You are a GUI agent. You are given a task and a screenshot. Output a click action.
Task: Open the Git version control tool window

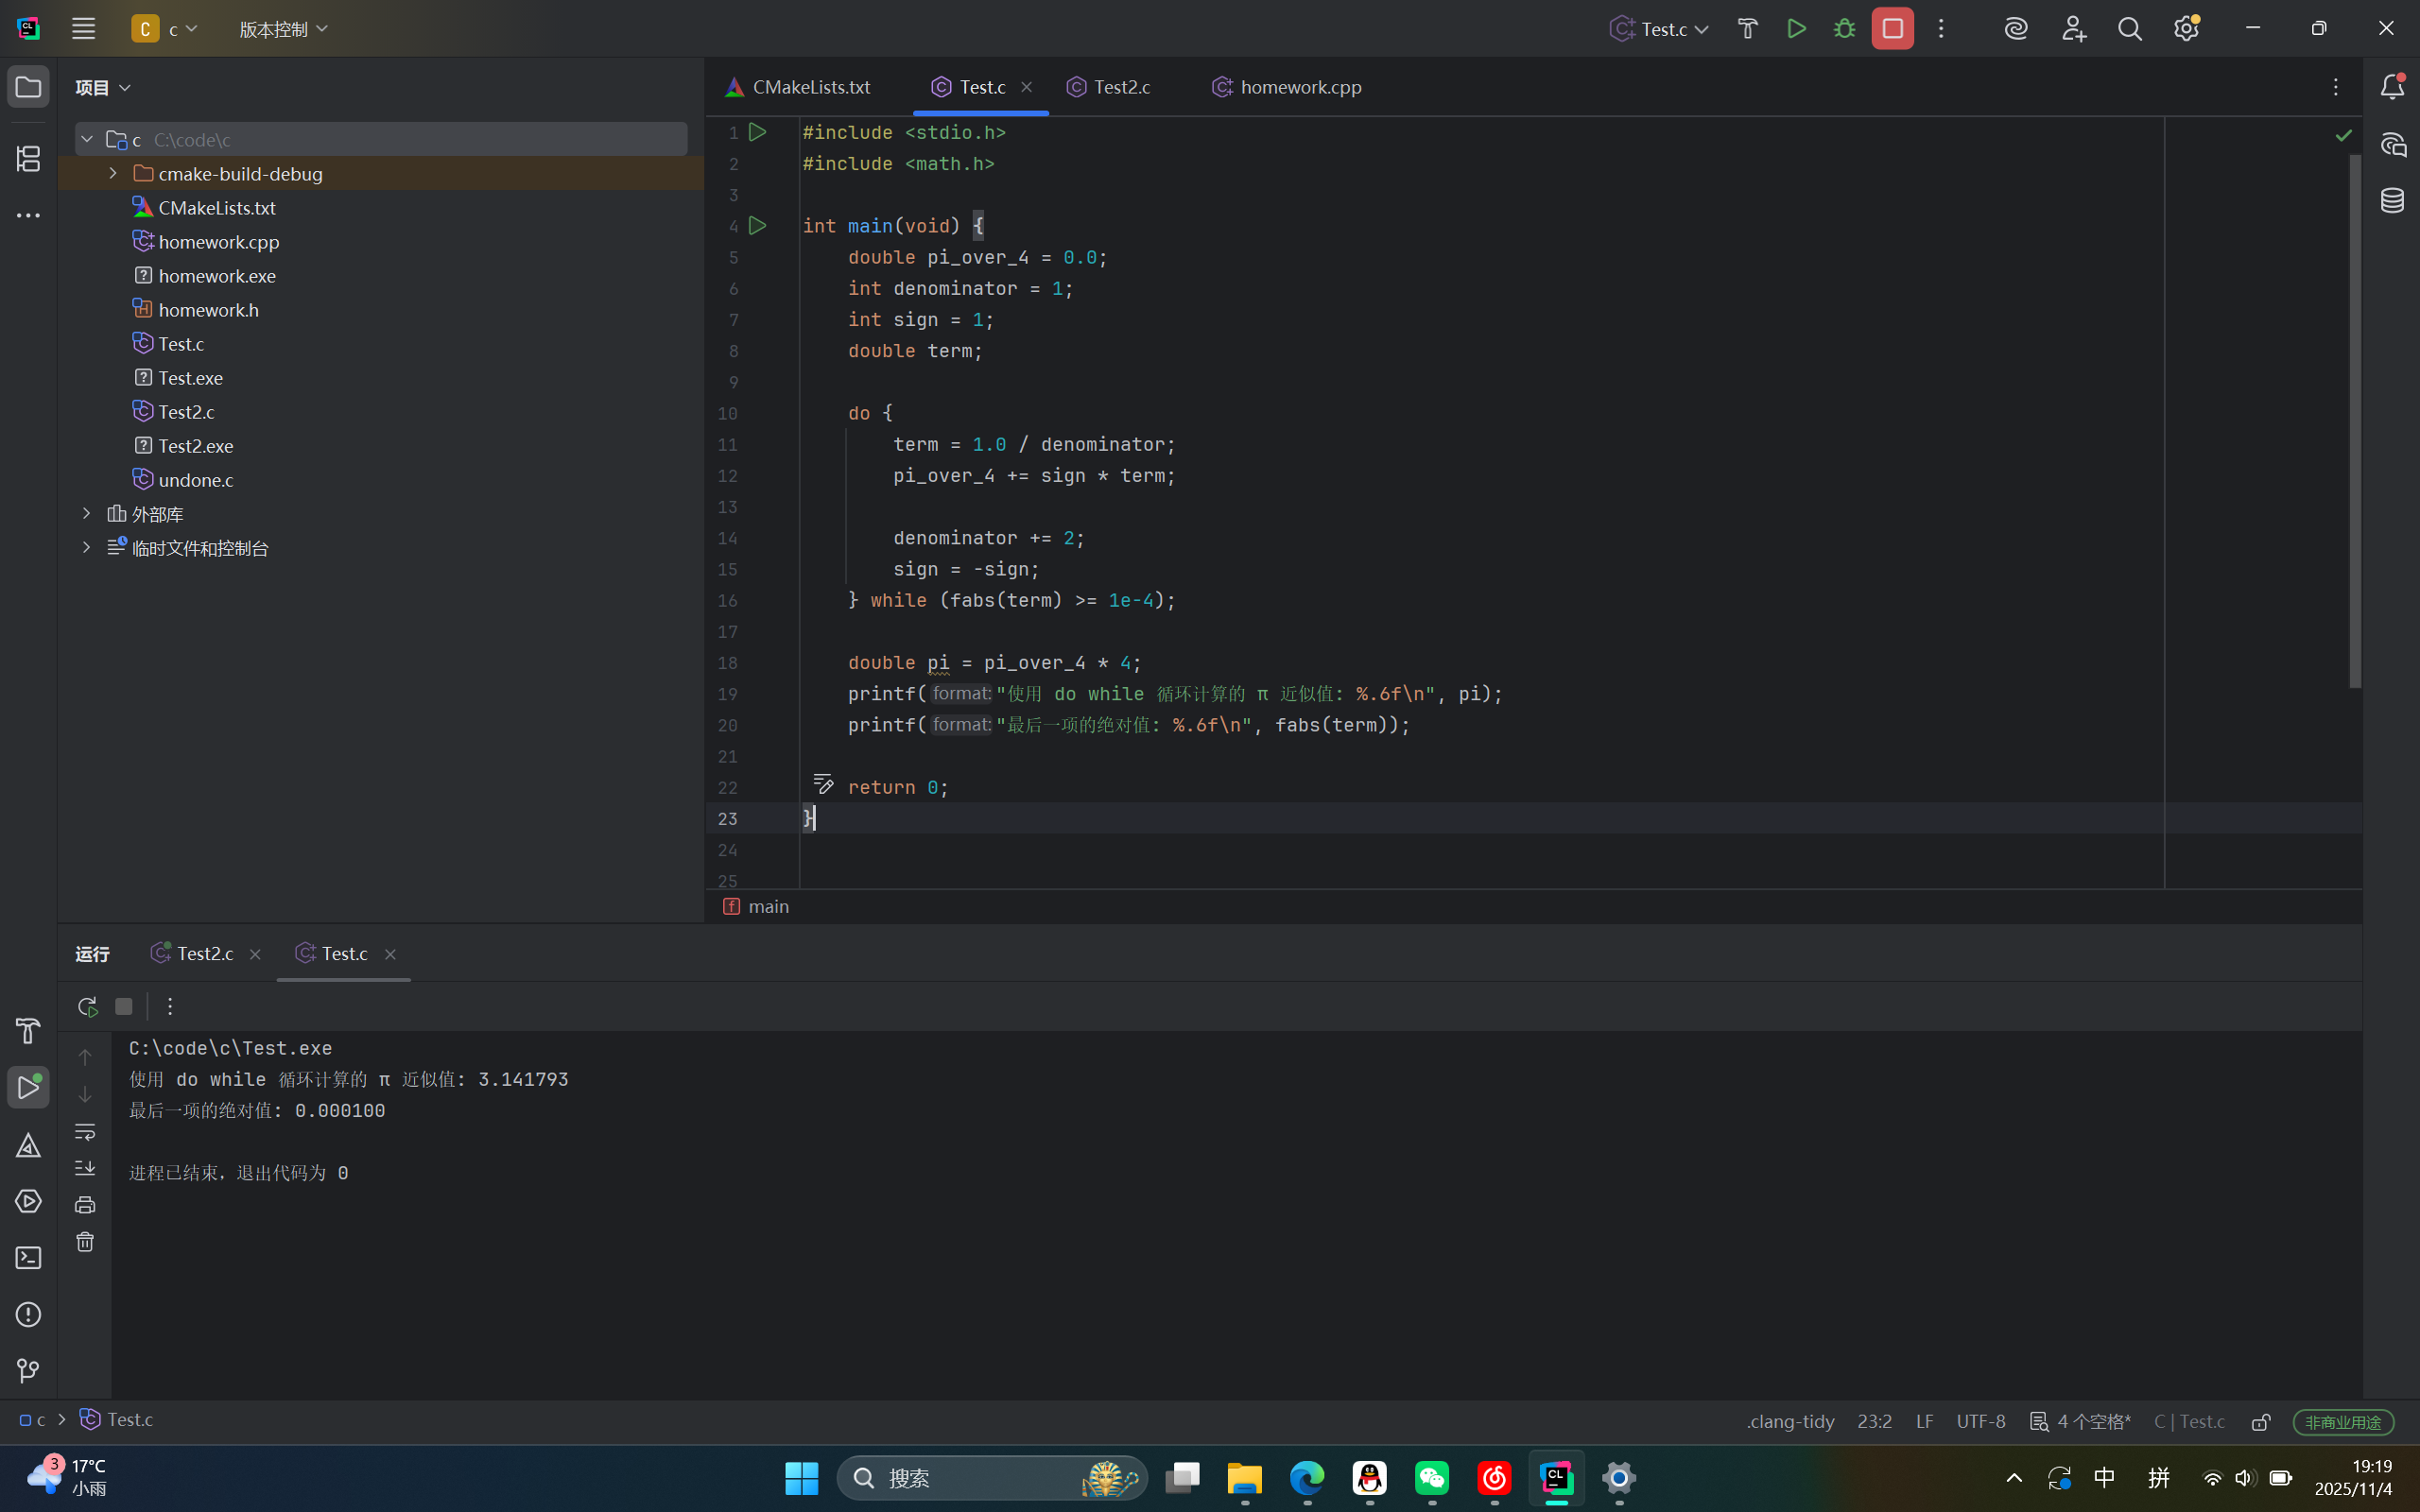coord(28,1371)
